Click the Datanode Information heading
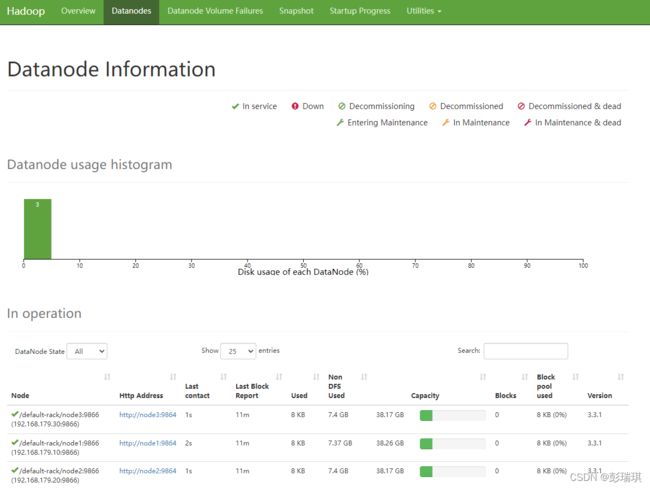This screenshot has height=488, width=650. (x=112, y=69)
